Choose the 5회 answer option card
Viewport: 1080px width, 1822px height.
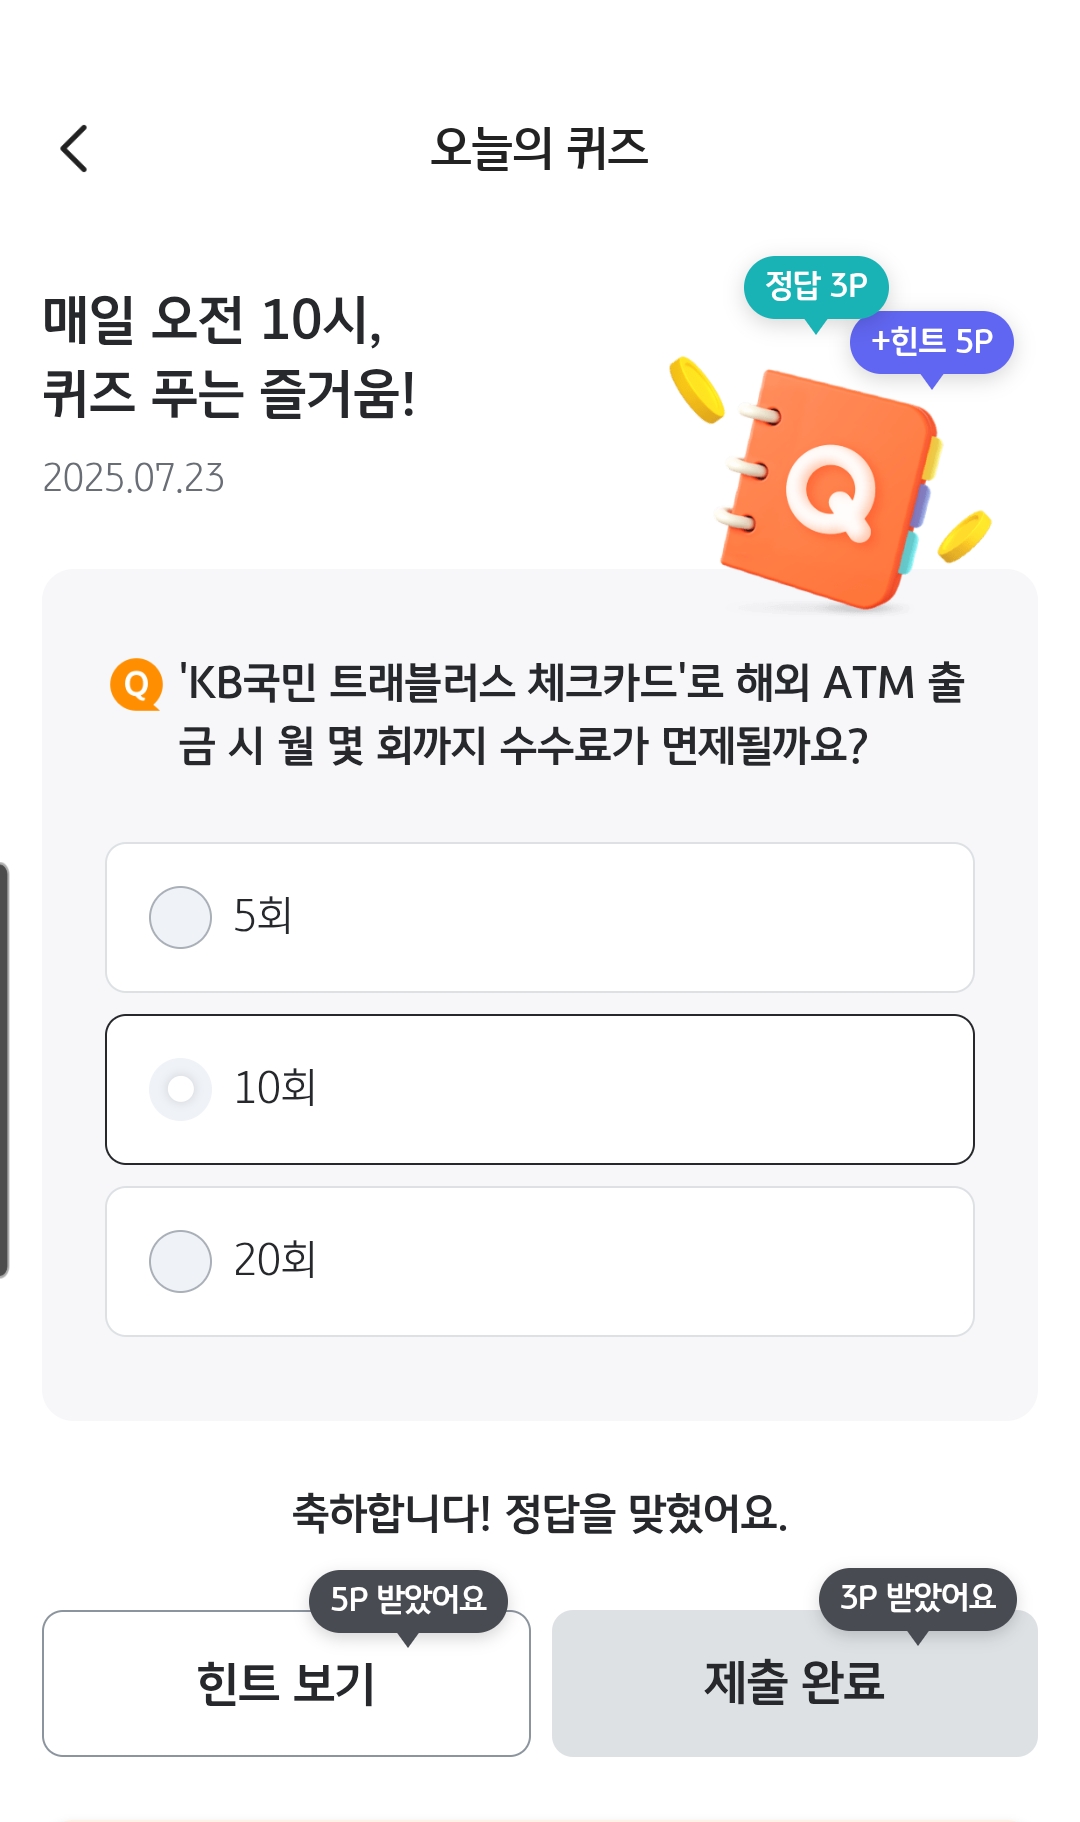tap(540, 917)
